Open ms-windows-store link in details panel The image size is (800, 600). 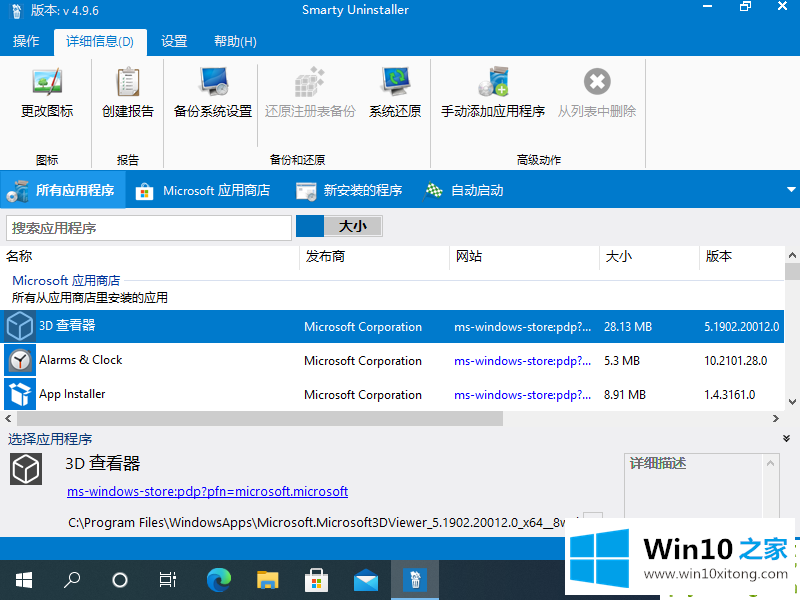click(207, 491)
